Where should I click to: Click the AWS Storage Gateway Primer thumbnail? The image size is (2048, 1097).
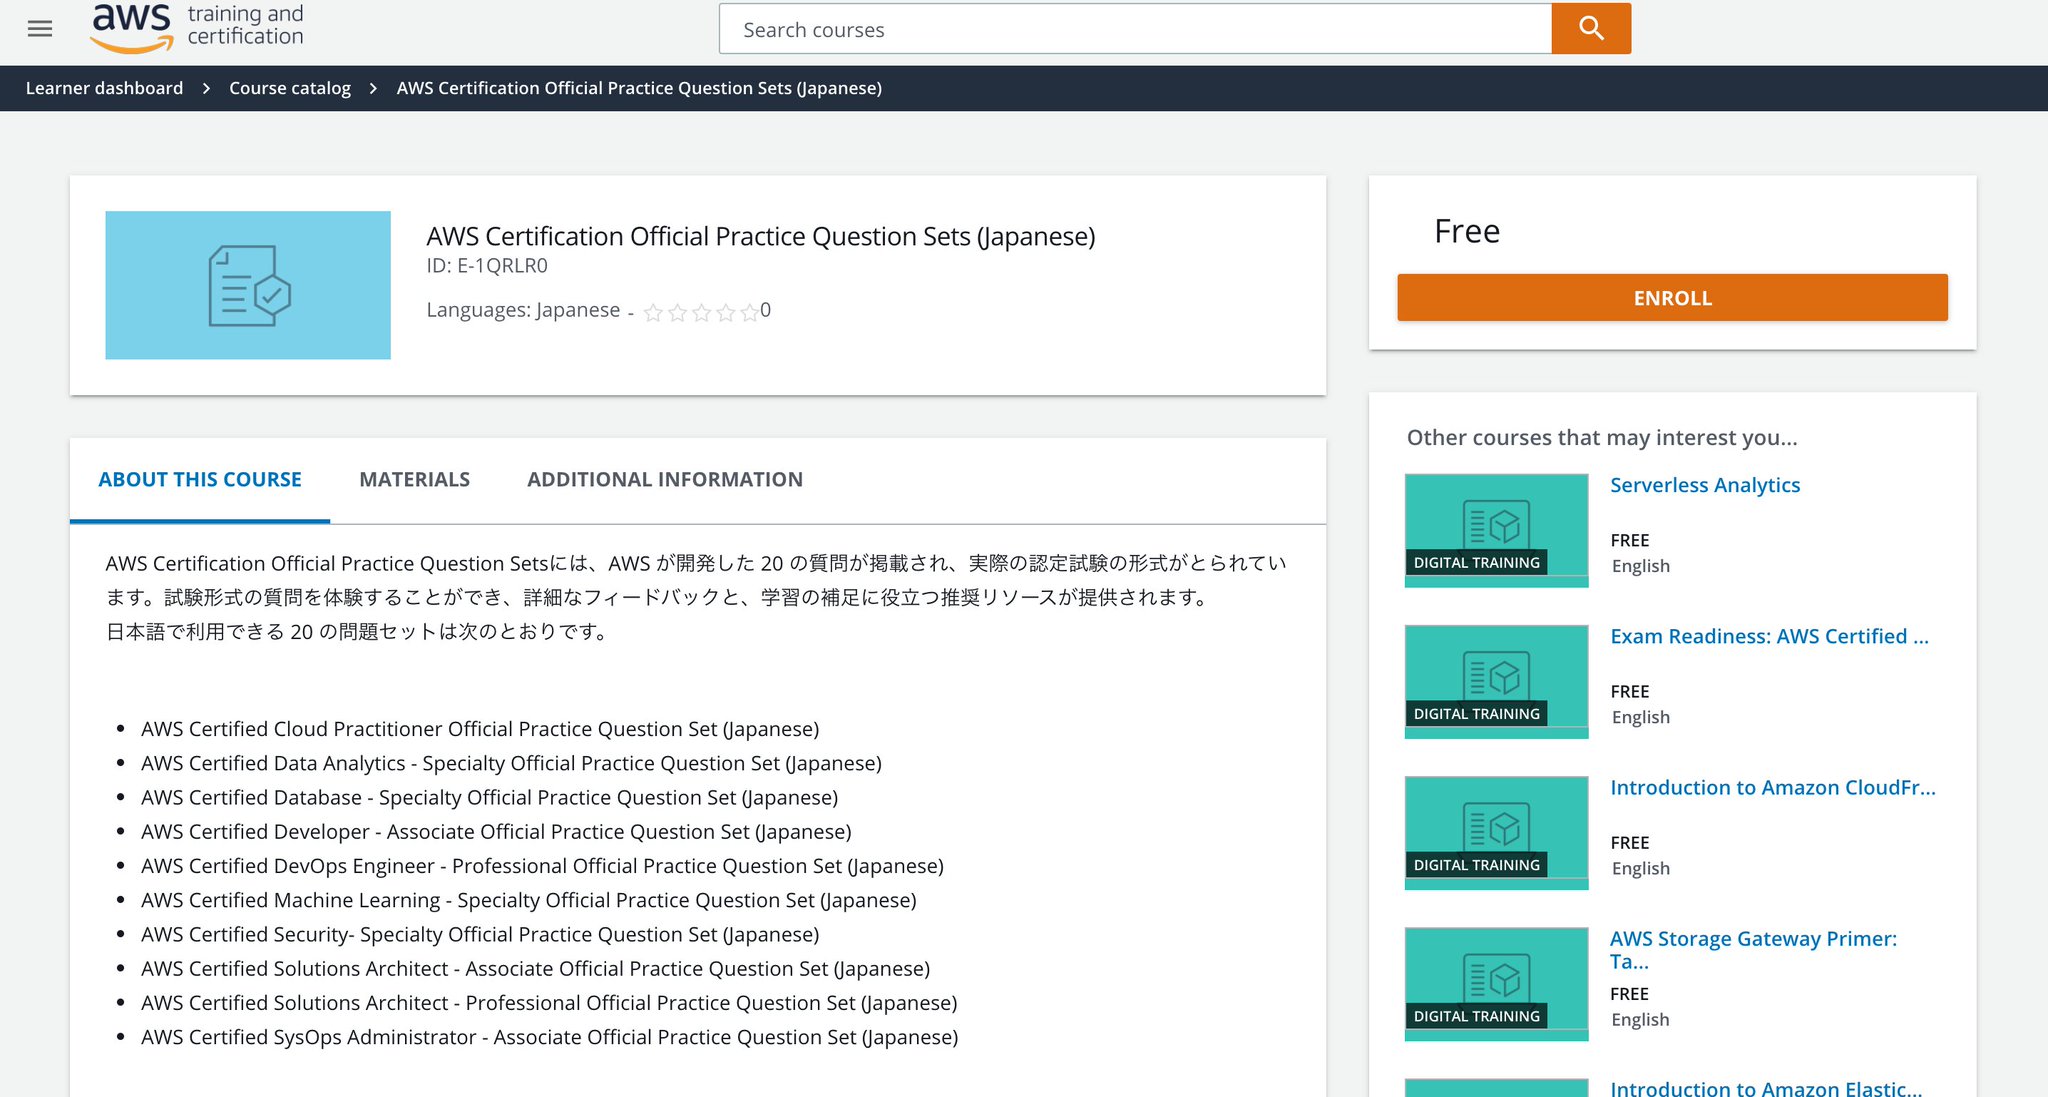point(1496,984)
